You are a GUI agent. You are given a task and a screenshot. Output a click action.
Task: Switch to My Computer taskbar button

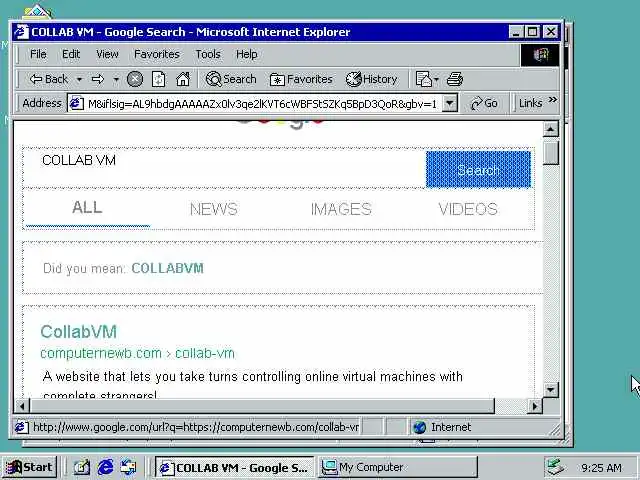point(398,467)
